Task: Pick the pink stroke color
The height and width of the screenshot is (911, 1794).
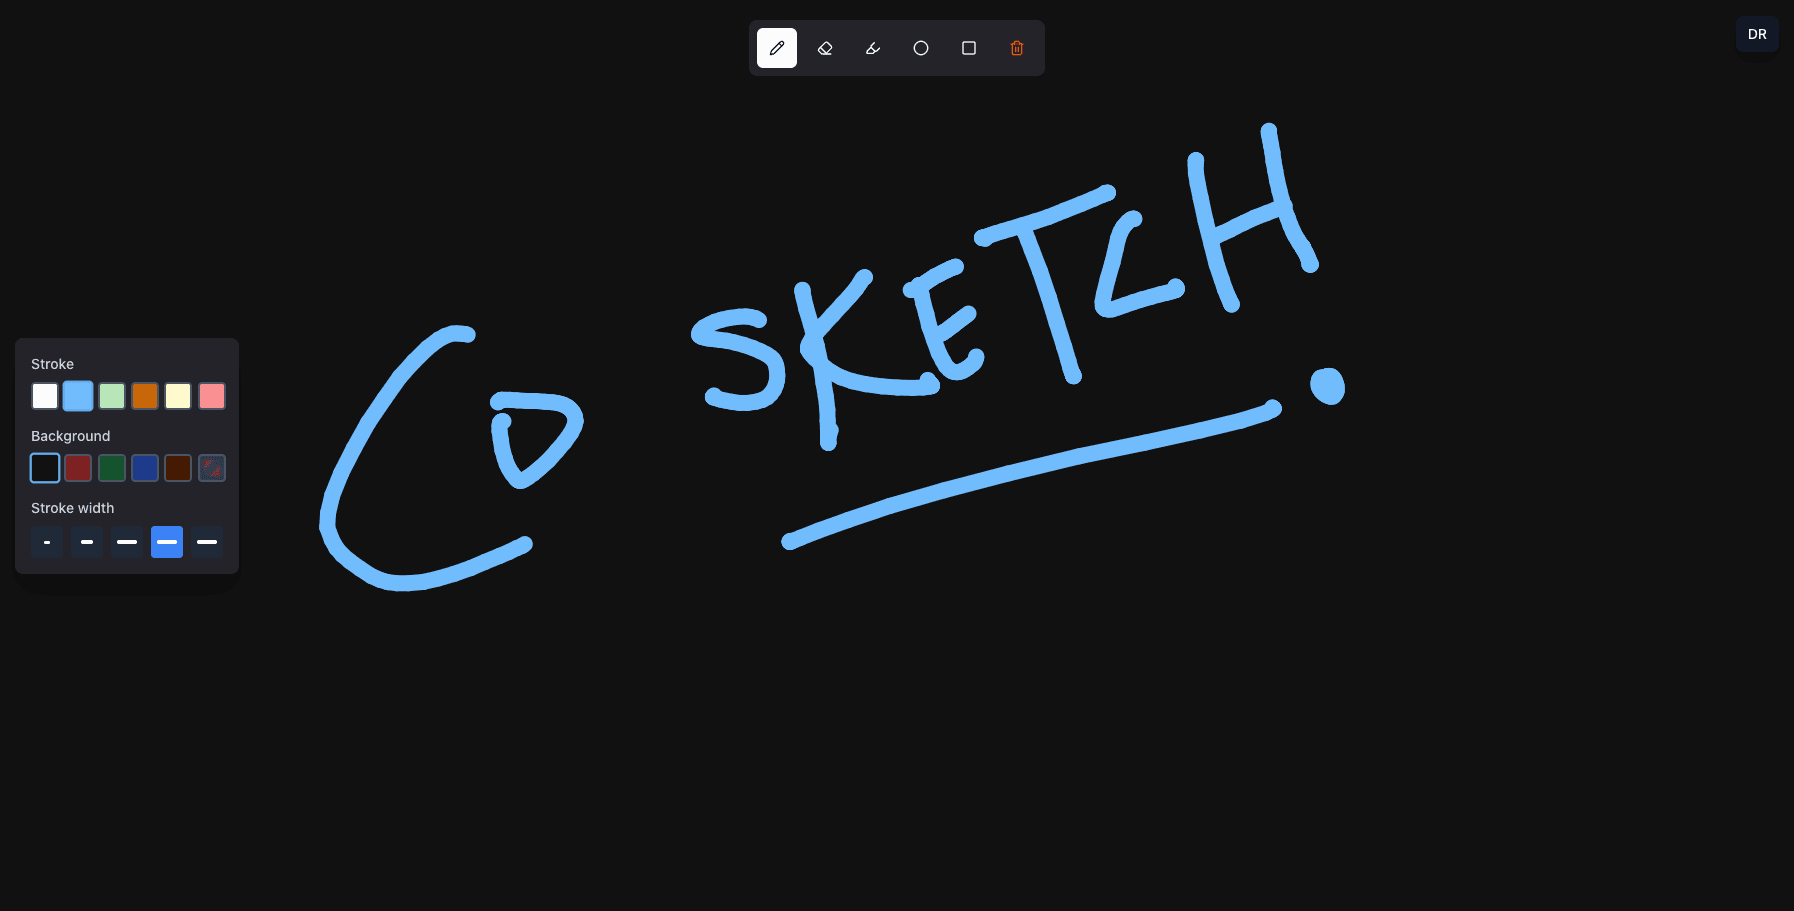Action: click(x=212, y=396)
